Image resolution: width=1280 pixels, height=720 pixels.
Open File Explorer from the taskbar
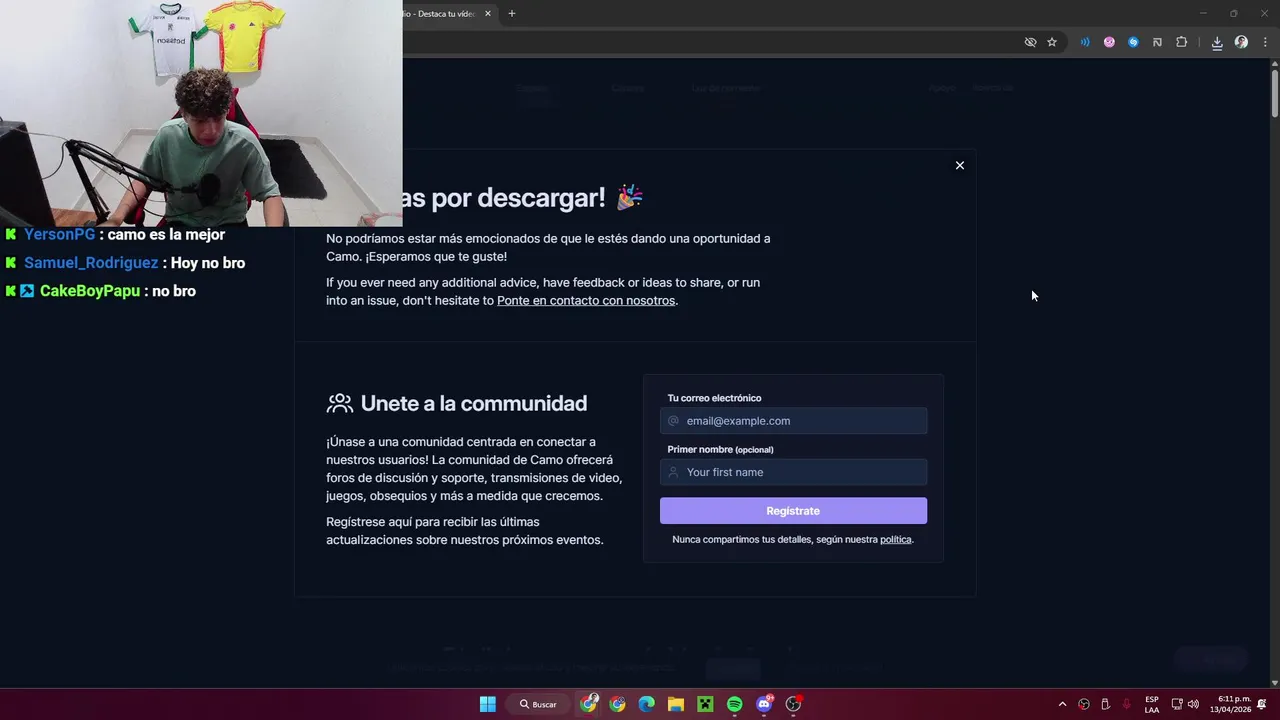click(x=675, y=704)
